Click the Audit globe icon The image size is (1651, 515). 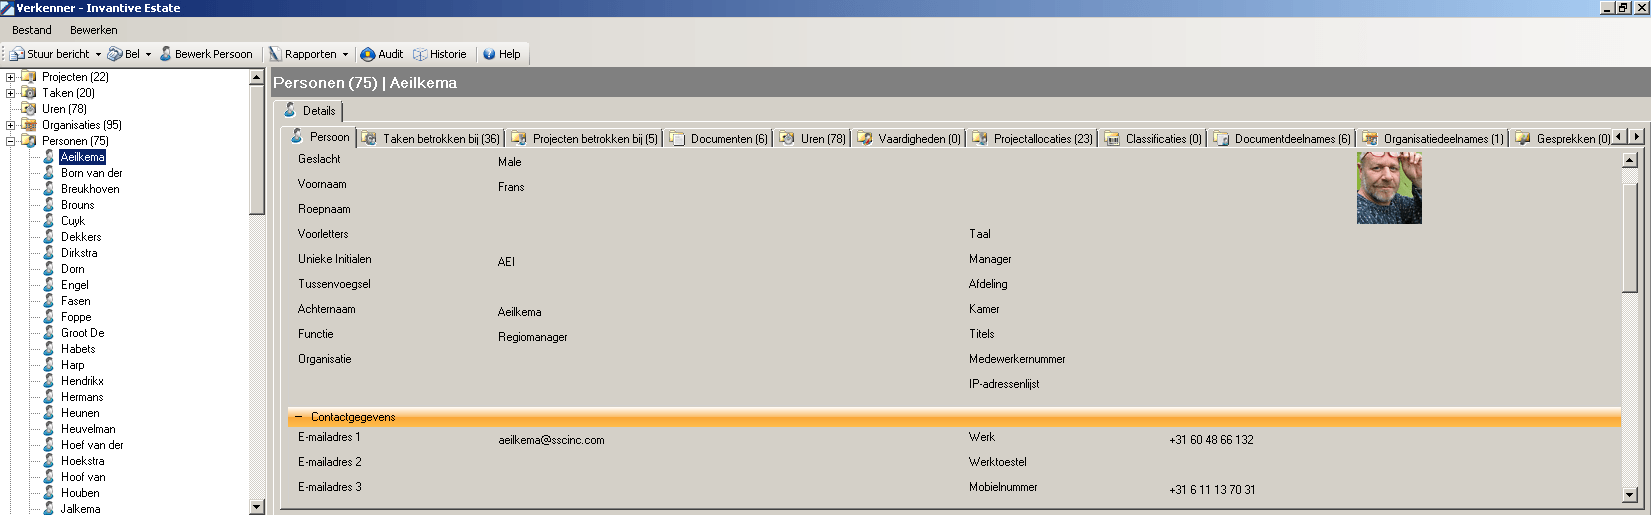pyautogui.click(x=368, y=54)
